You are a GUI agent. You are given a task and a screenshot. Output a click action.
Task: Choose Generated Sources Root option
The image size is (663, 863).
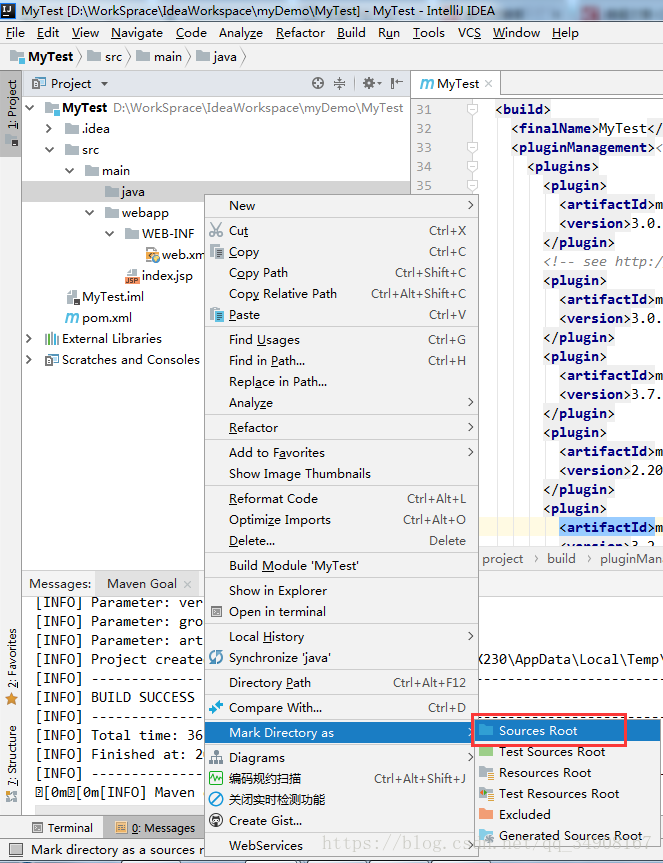coord(567,835)
